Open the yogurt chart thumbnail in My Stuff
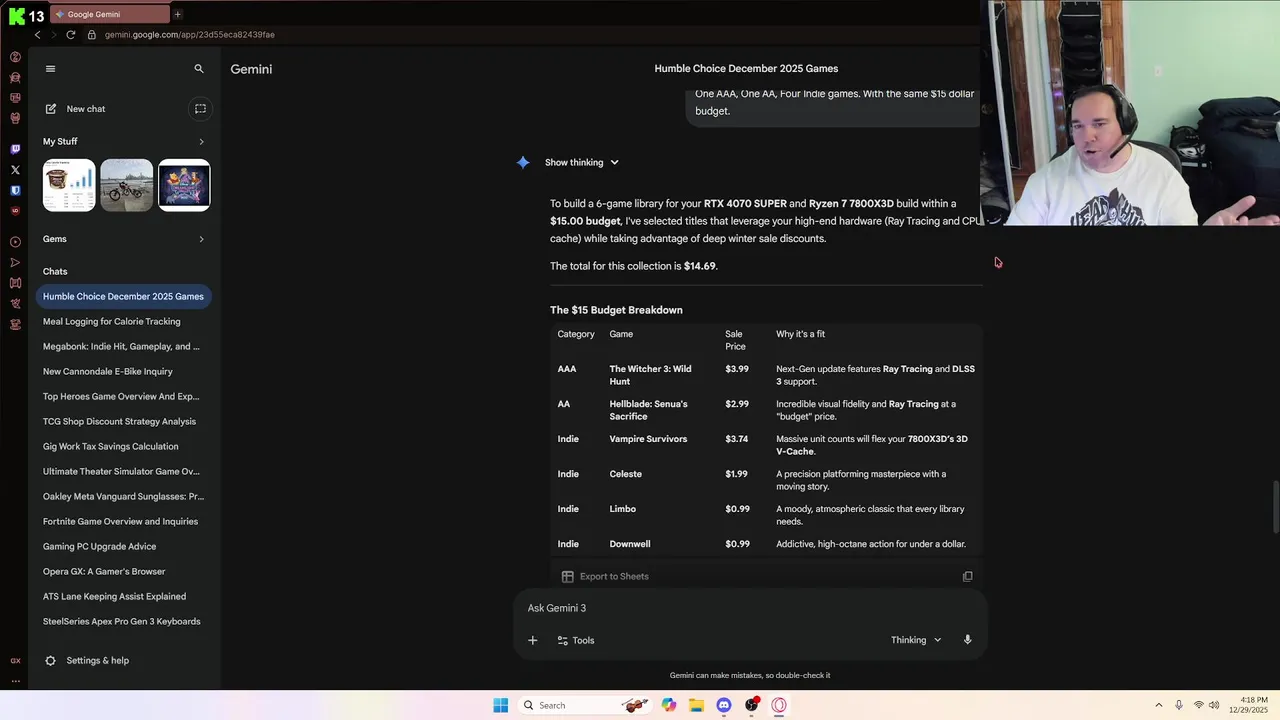This screenshot has height=720, width=1280. (x=69, y=185)
